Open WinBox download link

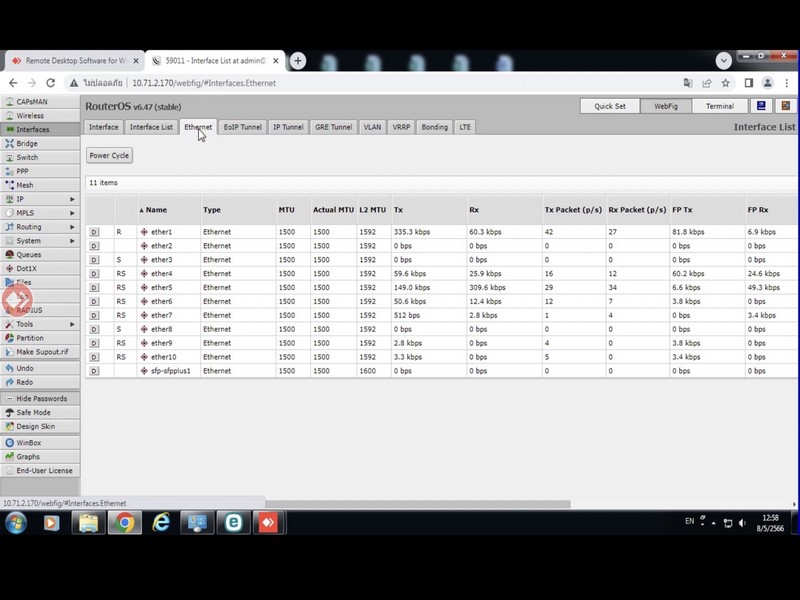point(40,443)
